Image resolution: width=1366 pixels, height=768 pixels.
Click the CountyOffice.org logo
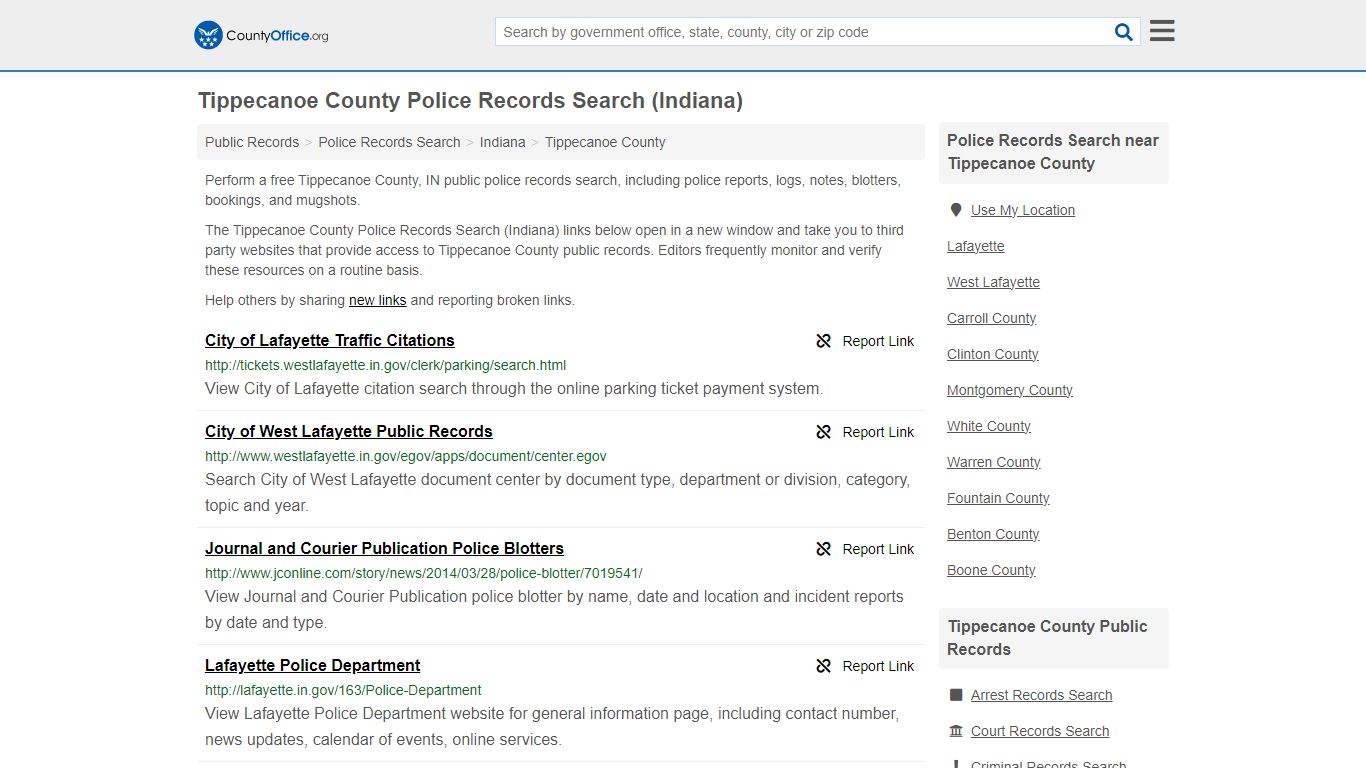(261, 35)
